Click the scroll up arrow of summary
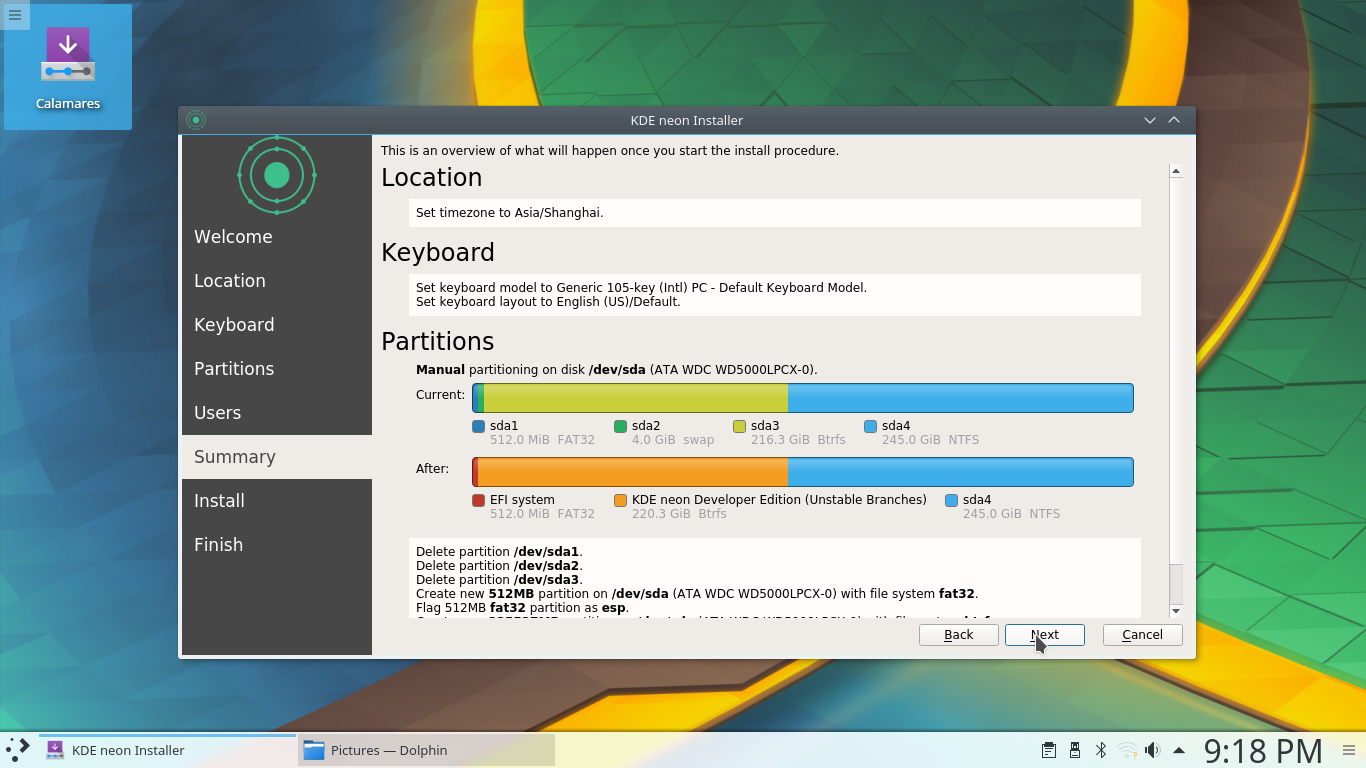 coord(1176,171)
